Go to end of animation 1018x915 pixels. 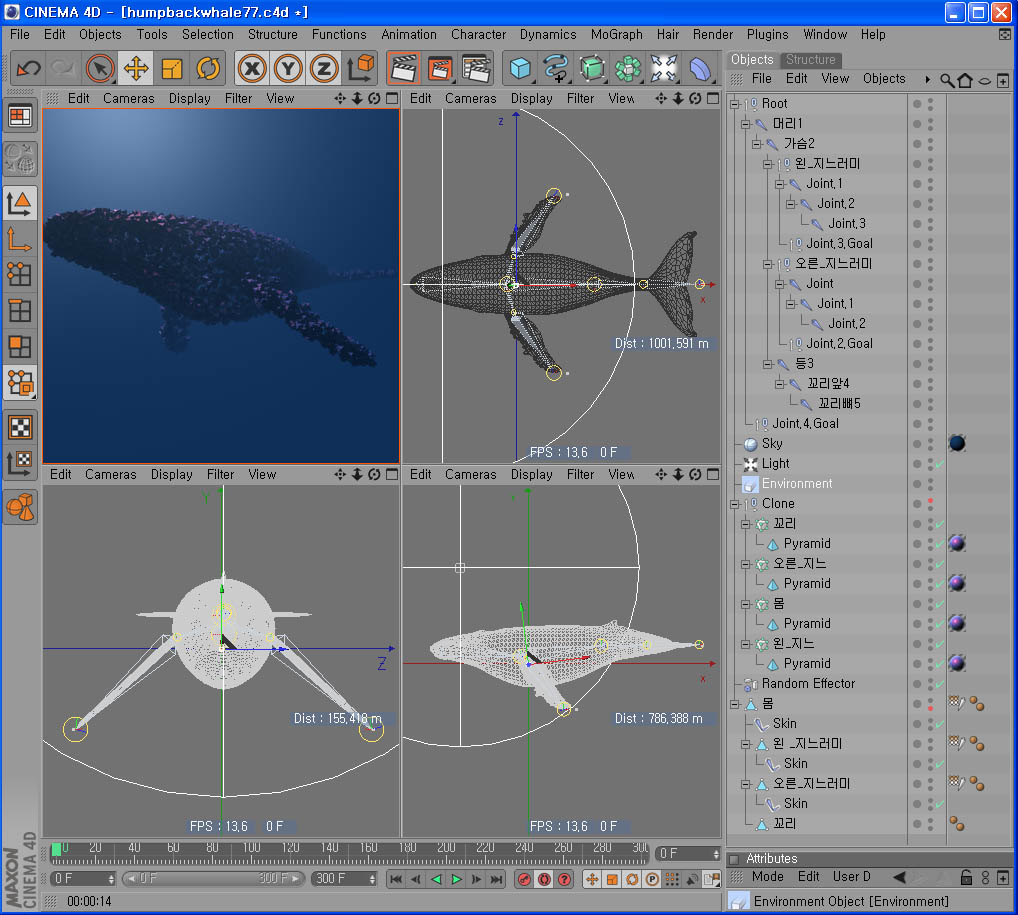click(x=497, y=879)
